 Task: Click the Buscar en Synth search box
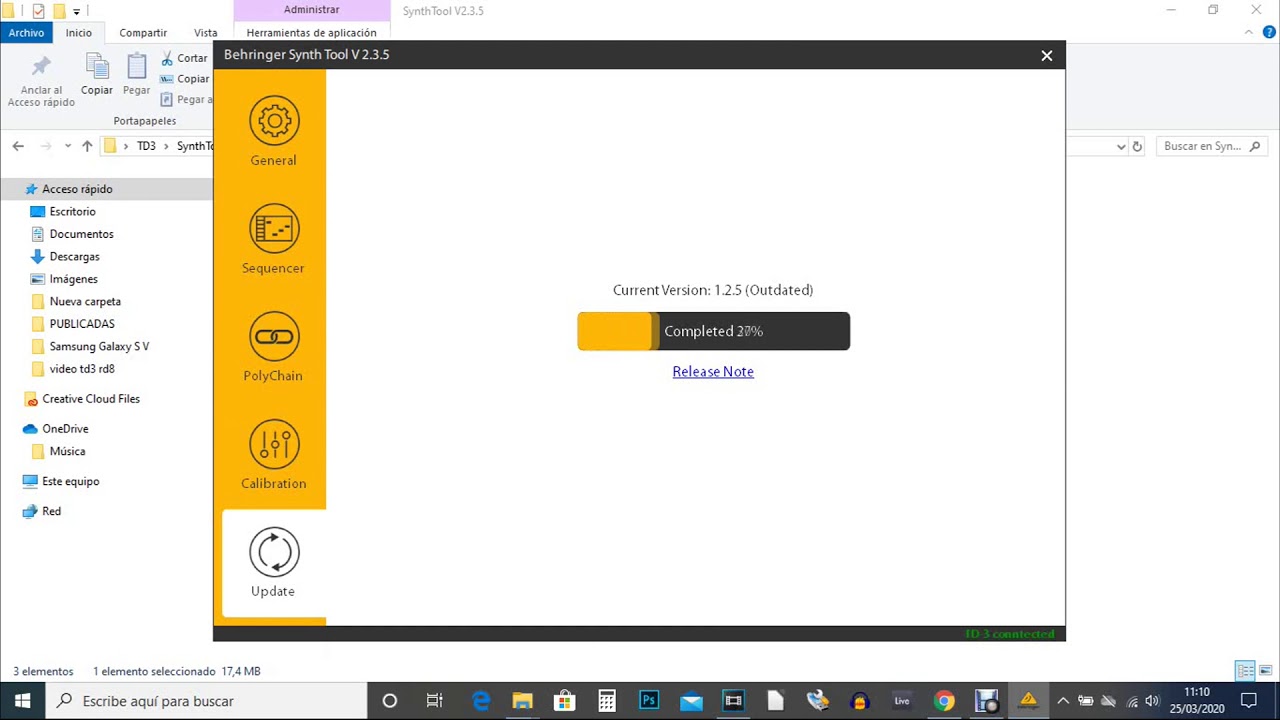point(1210,146)
